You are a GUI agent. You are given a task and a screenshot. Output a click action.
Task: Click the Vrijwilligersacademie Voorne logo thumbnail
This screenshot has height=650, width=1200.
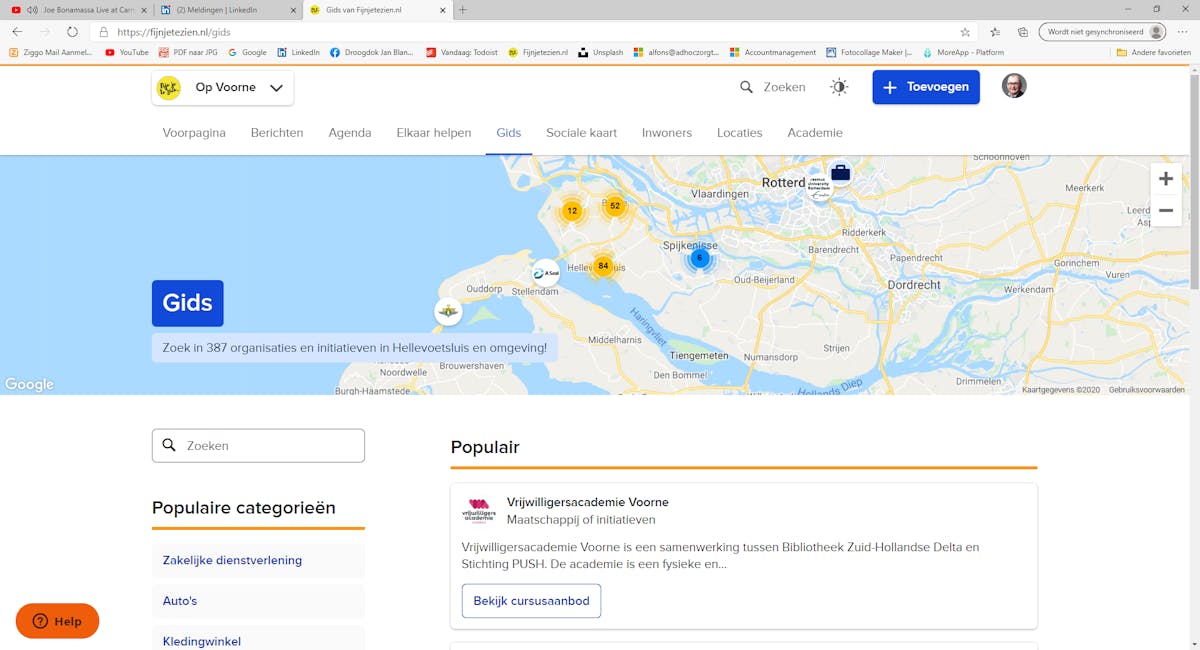479,510
